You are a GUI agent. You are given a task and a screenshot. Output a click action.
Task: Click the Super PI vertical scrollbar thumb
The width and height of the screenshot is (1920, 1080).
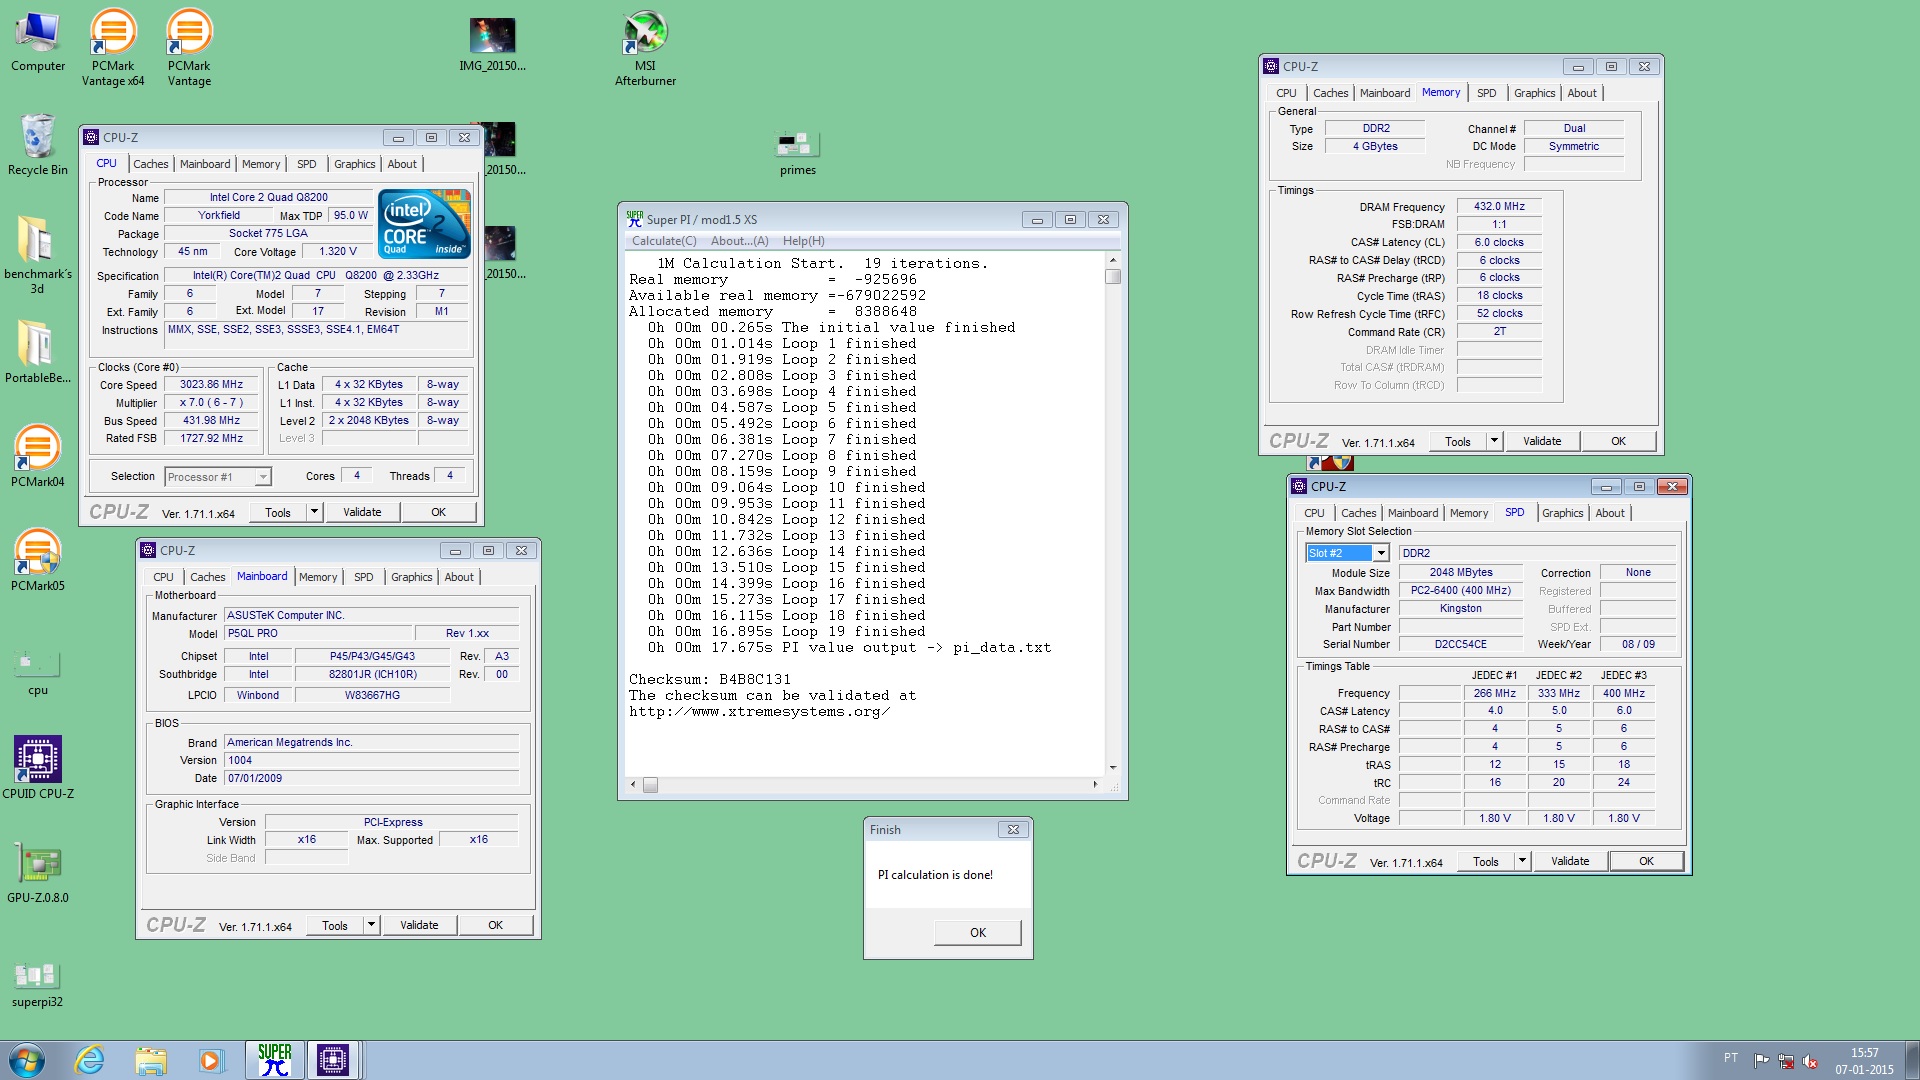pyautogui.click(x=1113, y=277)
